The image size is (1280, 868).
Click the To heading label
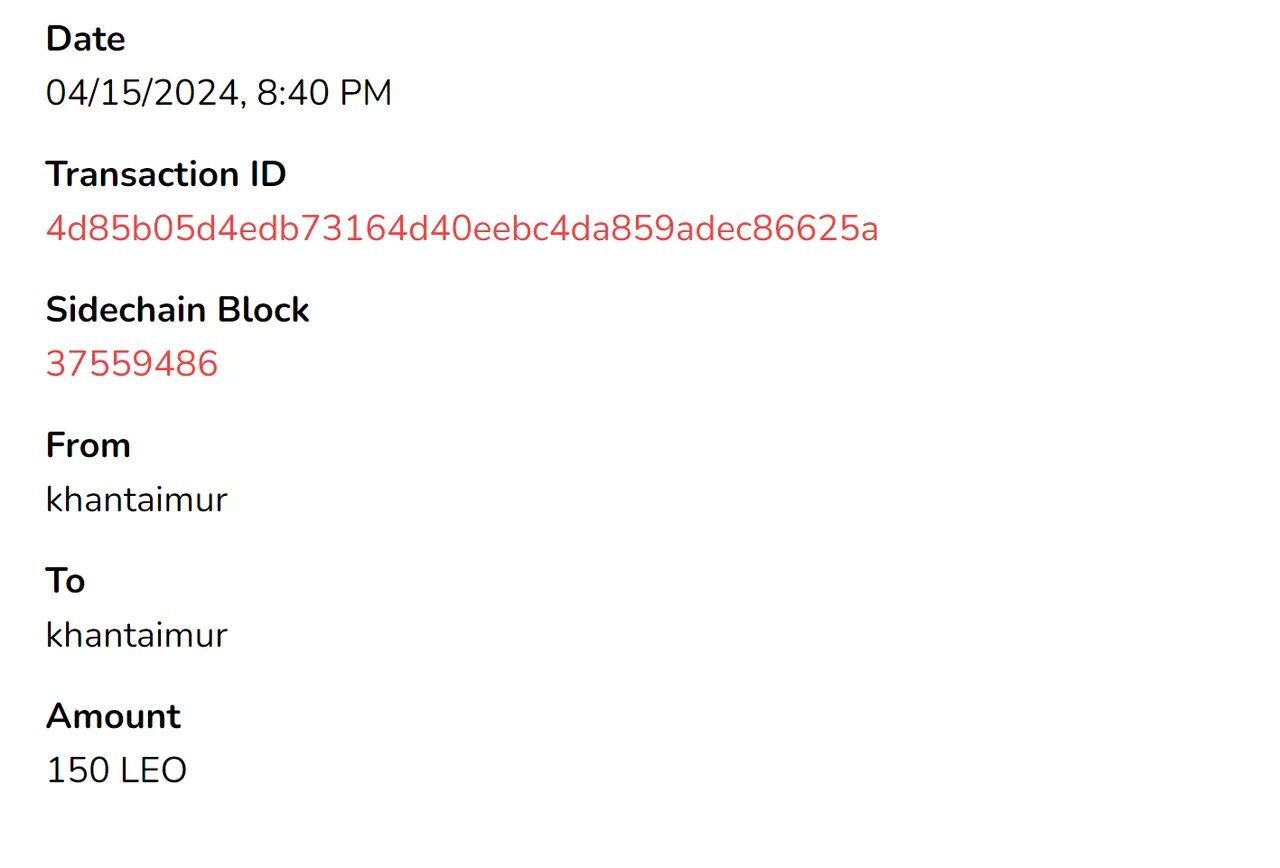pos(65,581)
